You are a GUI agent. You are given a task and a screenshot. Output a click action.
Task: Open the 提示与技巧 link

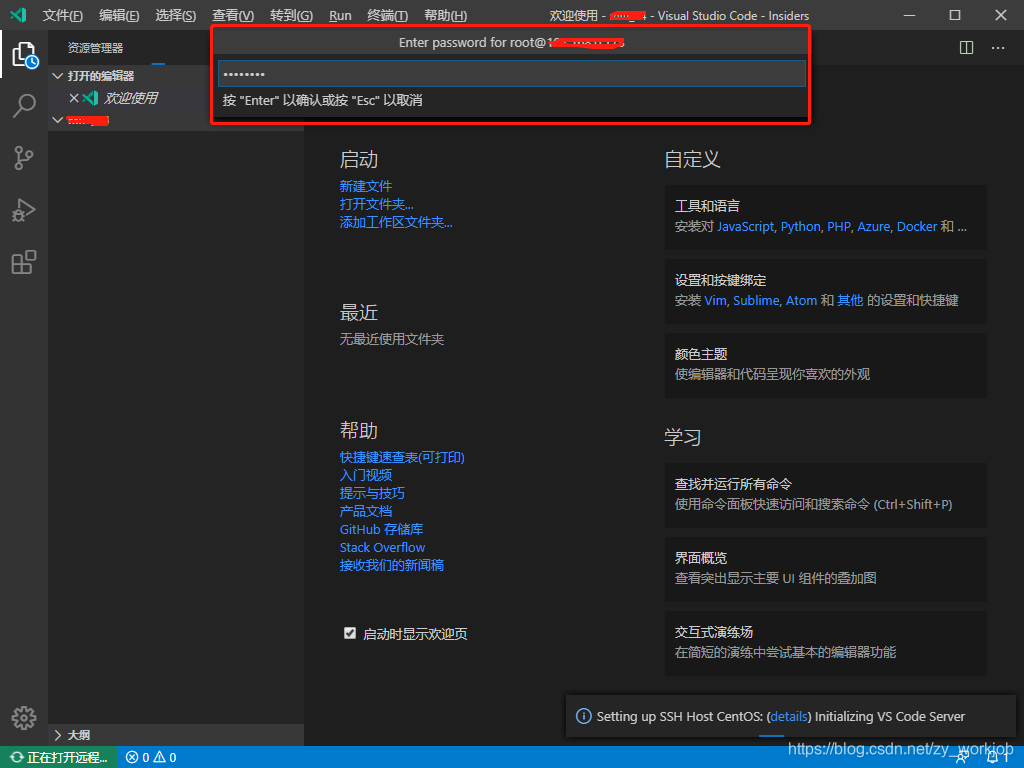[372, 493]
